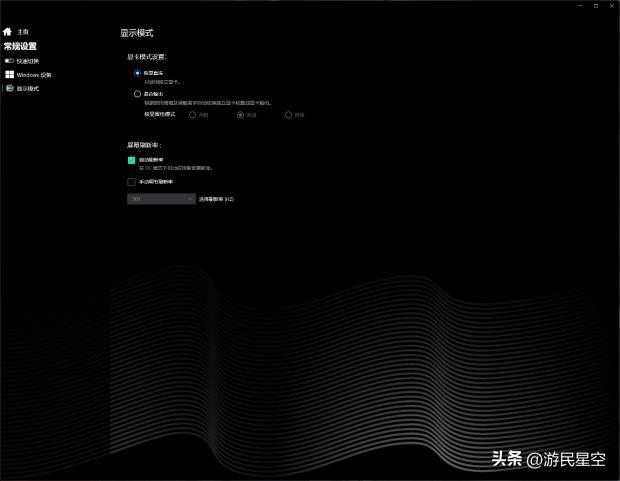The image size is (620, 481).
Task: Close the settings window
Action: 611,6
